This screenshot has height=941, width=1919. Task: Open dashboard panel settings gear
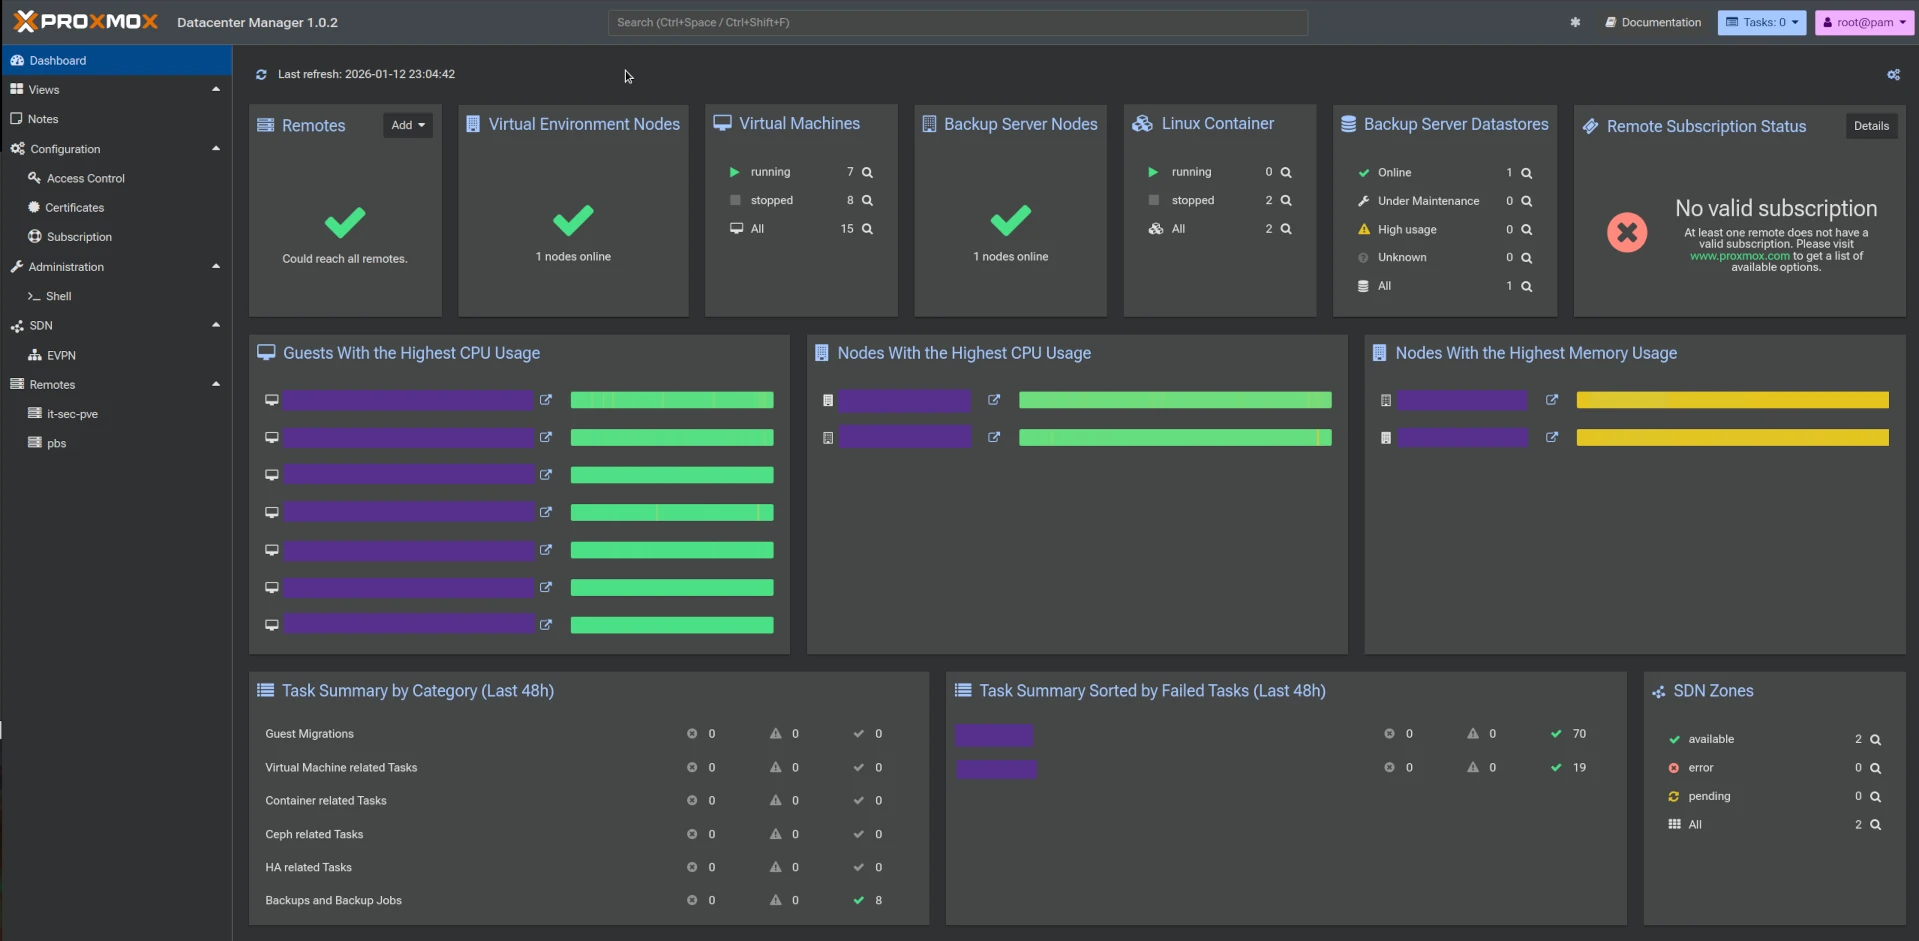(1893, 74)
